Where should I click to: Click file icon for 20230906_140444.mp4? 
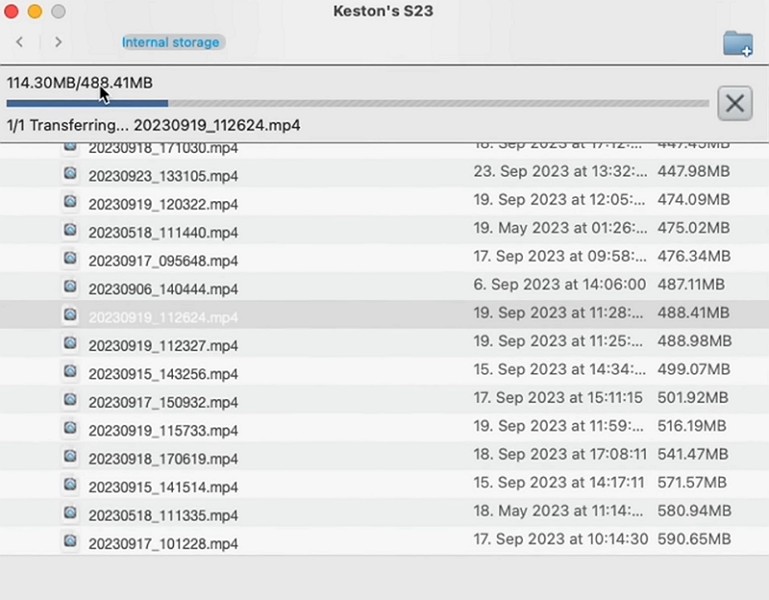coord(70,287)
